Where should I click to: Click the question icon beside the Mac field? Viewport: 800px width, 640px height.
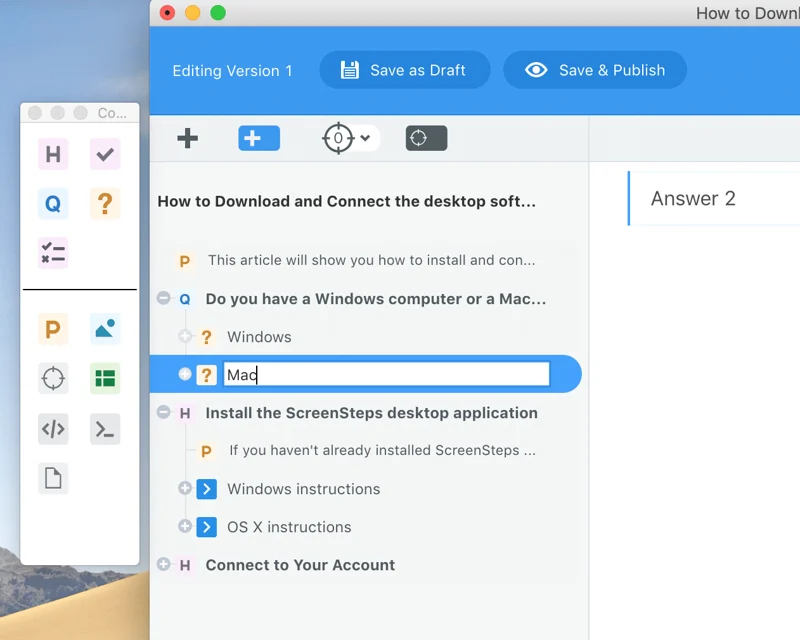207,375
